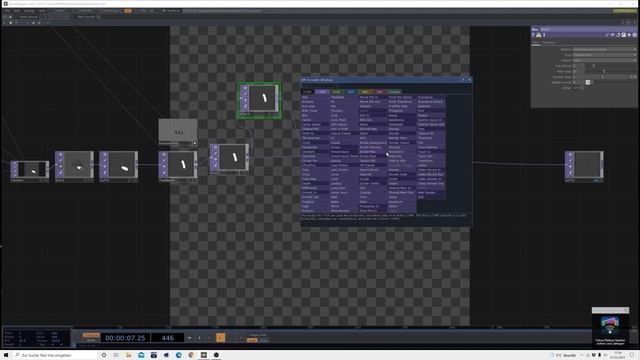This screenshot has height=360, width=640.
Task: Open the Common parameter page
Action: (549, 43)
